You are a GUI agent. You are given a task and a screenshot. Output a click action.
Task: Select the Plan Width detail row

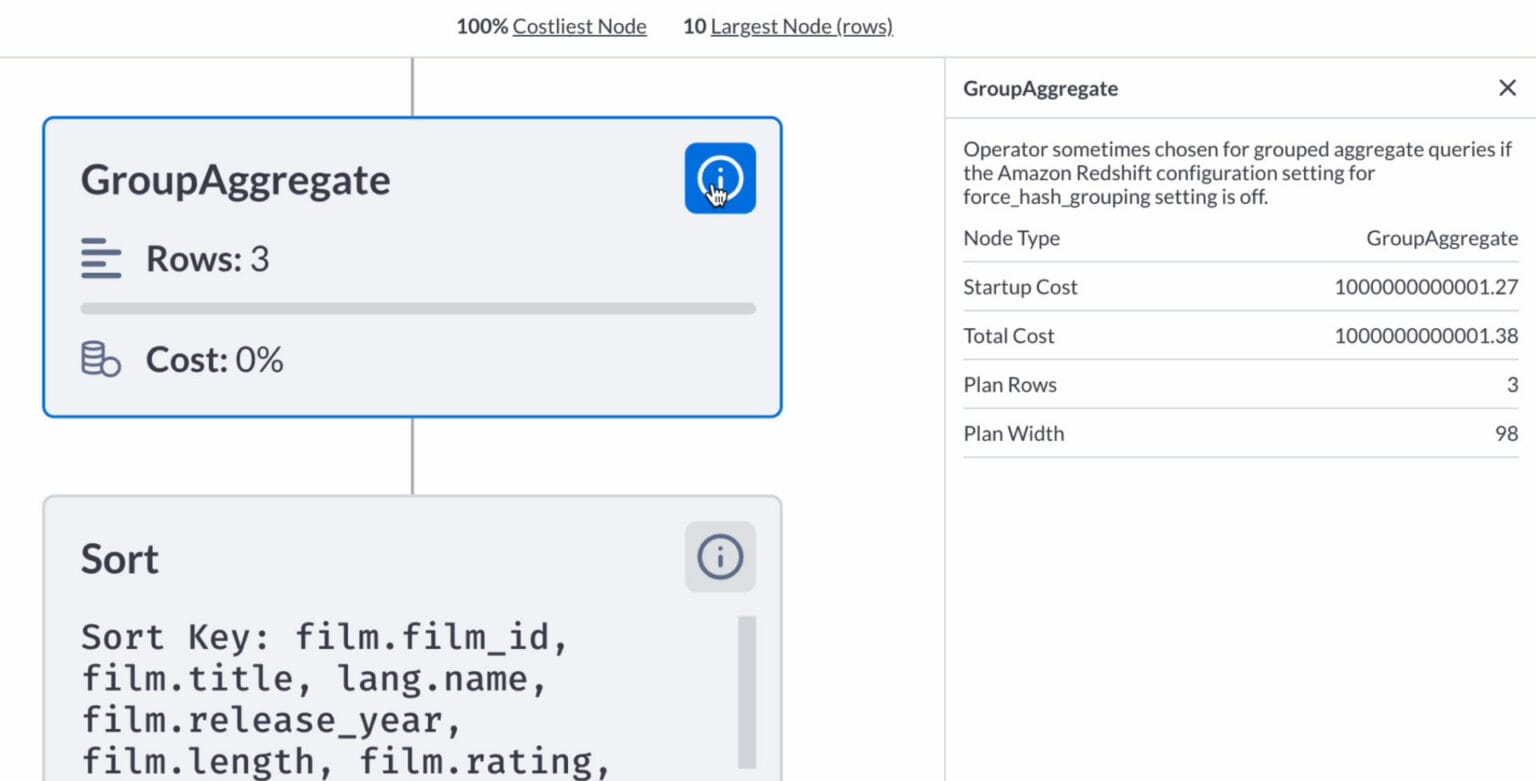click(1240, 434)
